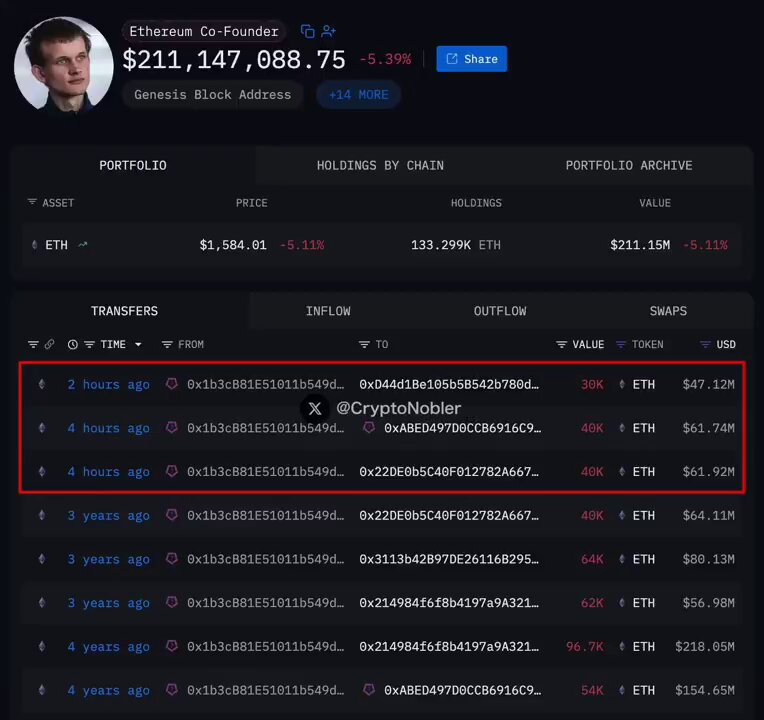Open the 3 years ago transaction worth $64.11M
764x720 pixels.
109,516
